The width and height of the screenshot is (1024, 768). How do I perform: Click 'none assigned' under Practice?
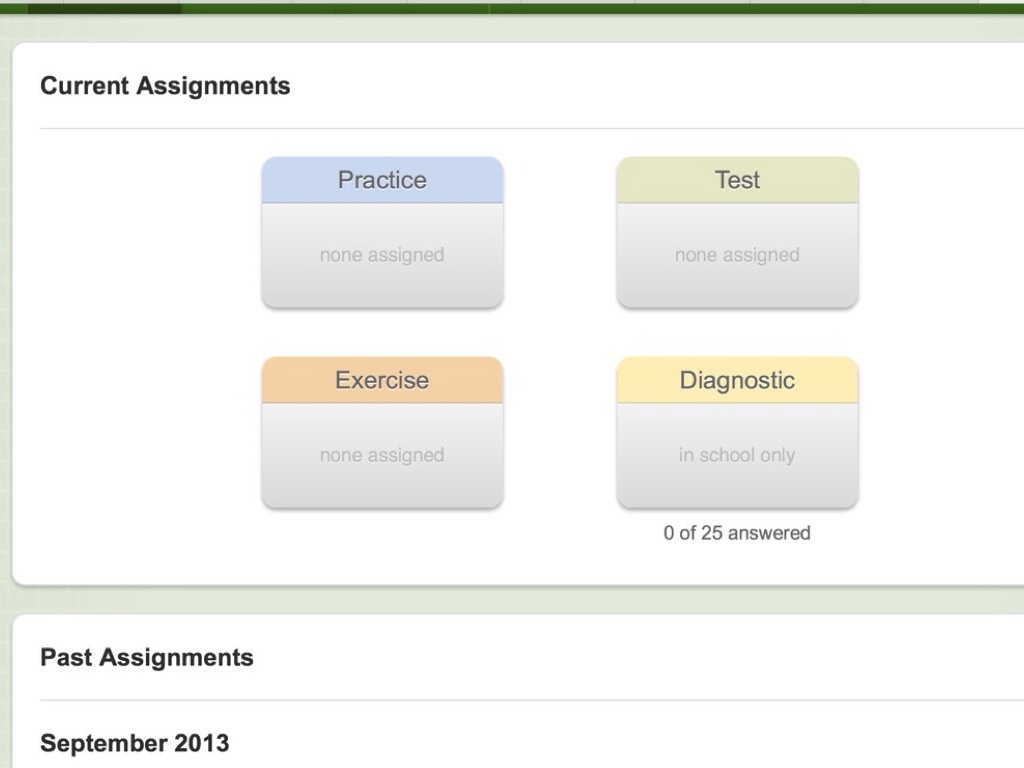click(382, 255)
